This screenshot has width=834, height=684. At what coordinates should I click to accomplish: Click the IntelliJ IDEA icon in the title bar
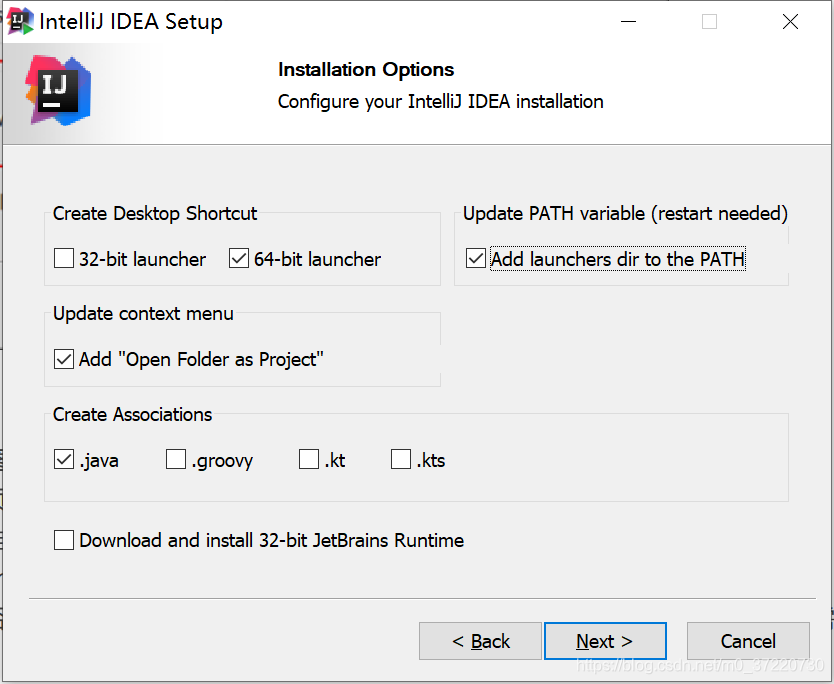(x=21, y=20)
